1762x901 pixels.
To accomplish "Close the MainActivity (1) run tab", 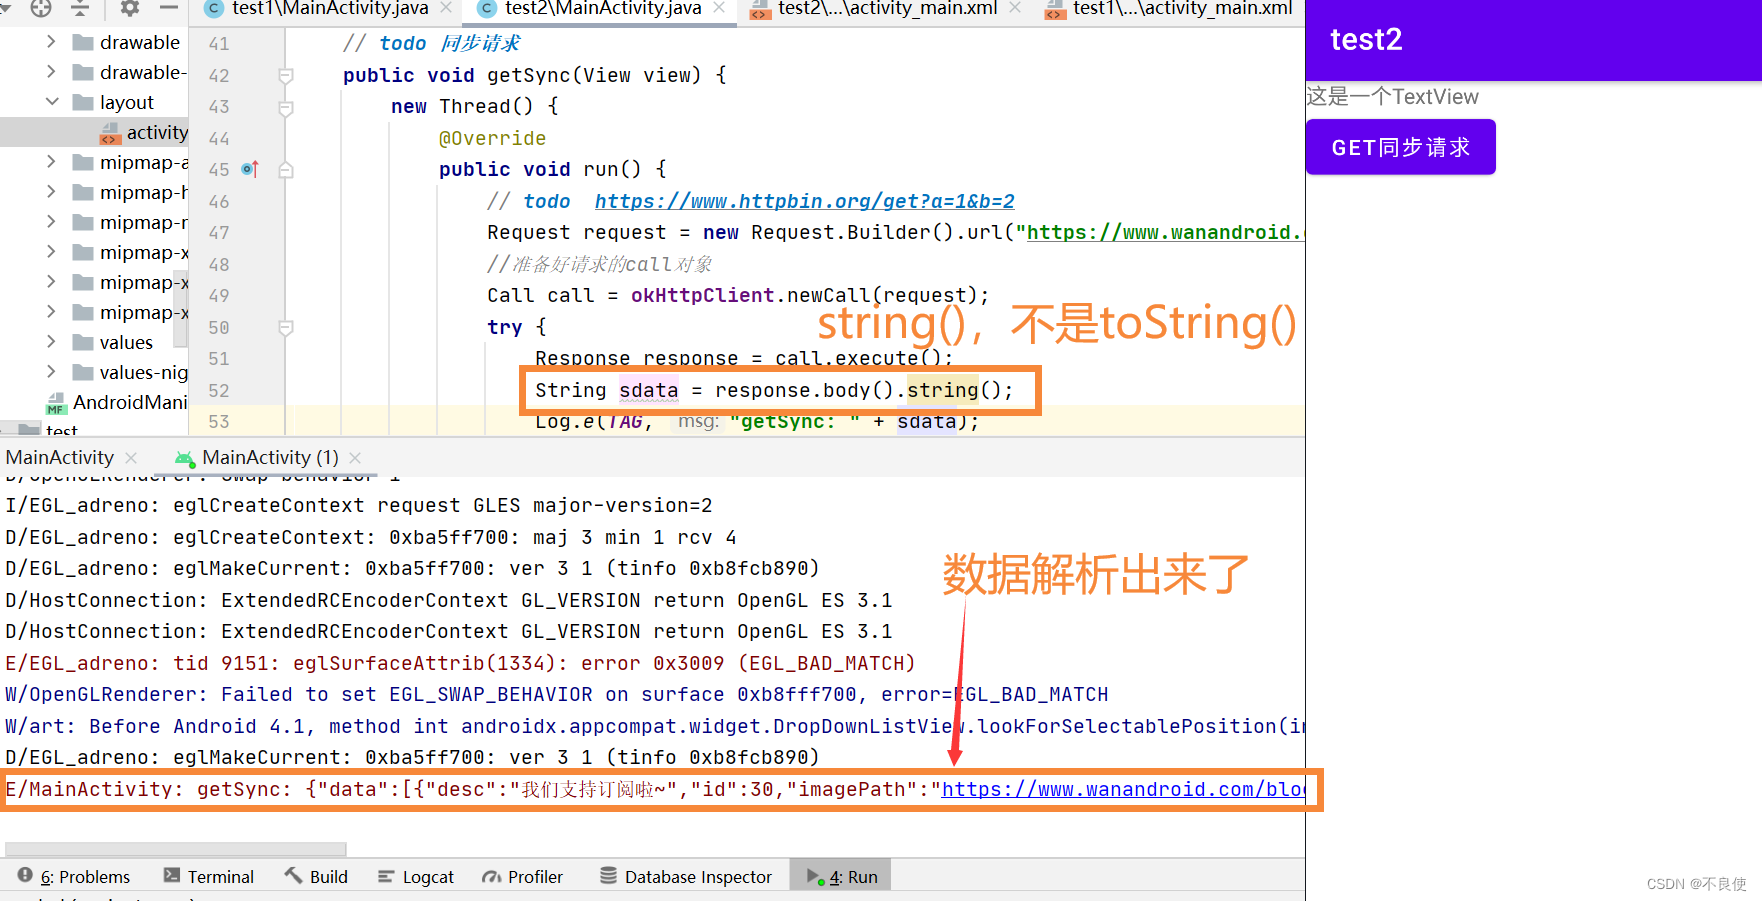I will coord(355,458).
